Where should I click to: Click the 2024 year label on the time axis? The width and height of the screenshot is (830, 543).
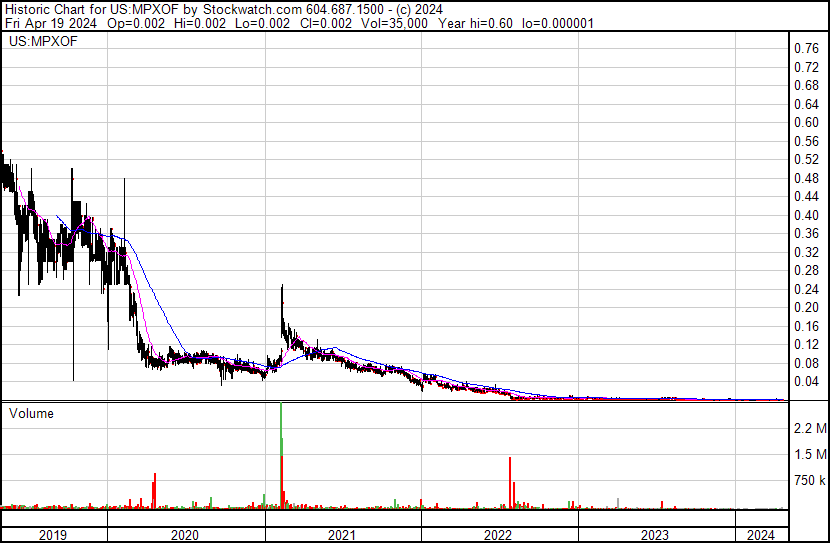pyautogui.click(x=761, y=535)
